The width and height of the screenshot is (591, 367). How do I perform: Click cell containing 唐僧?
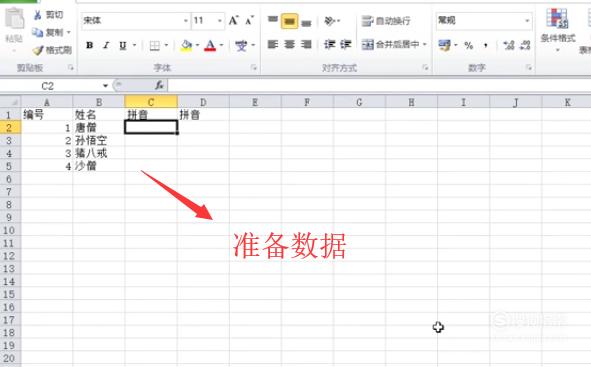99,128
